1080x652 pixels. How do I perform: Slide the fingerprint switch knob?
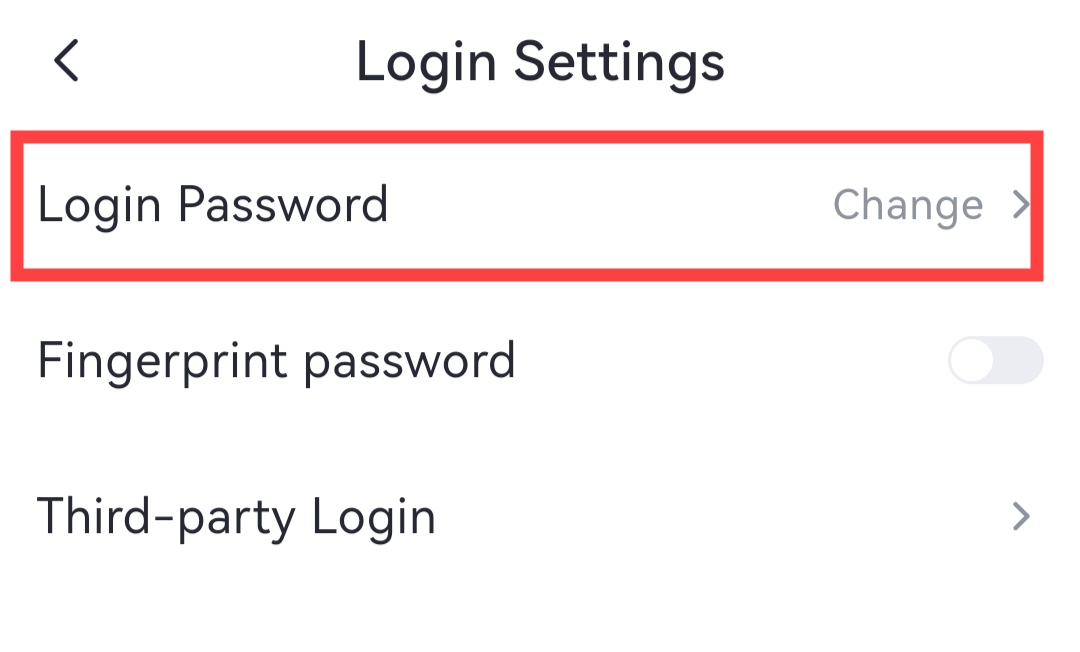click(972, 361)
